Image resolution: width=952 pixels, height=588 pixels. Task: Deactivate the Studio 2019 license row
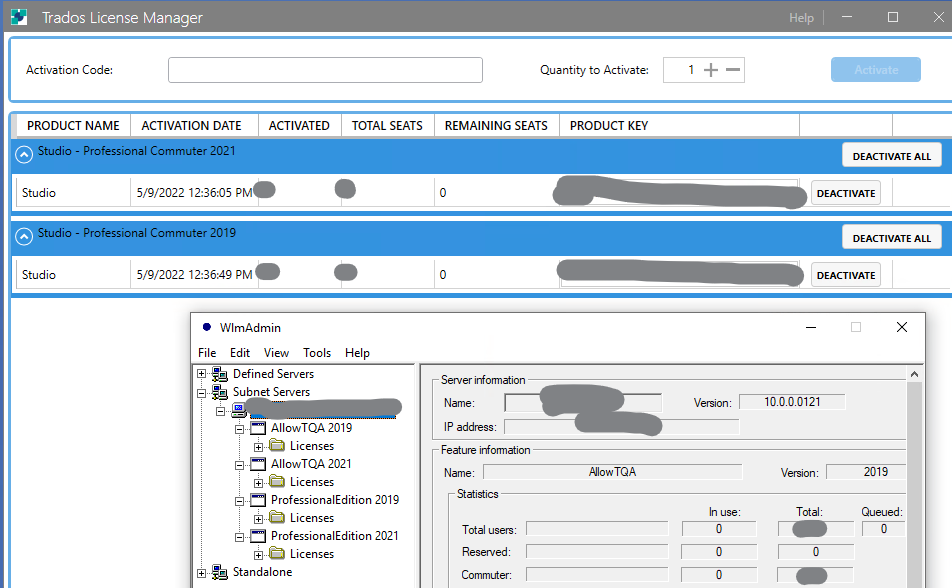[846, 275]
